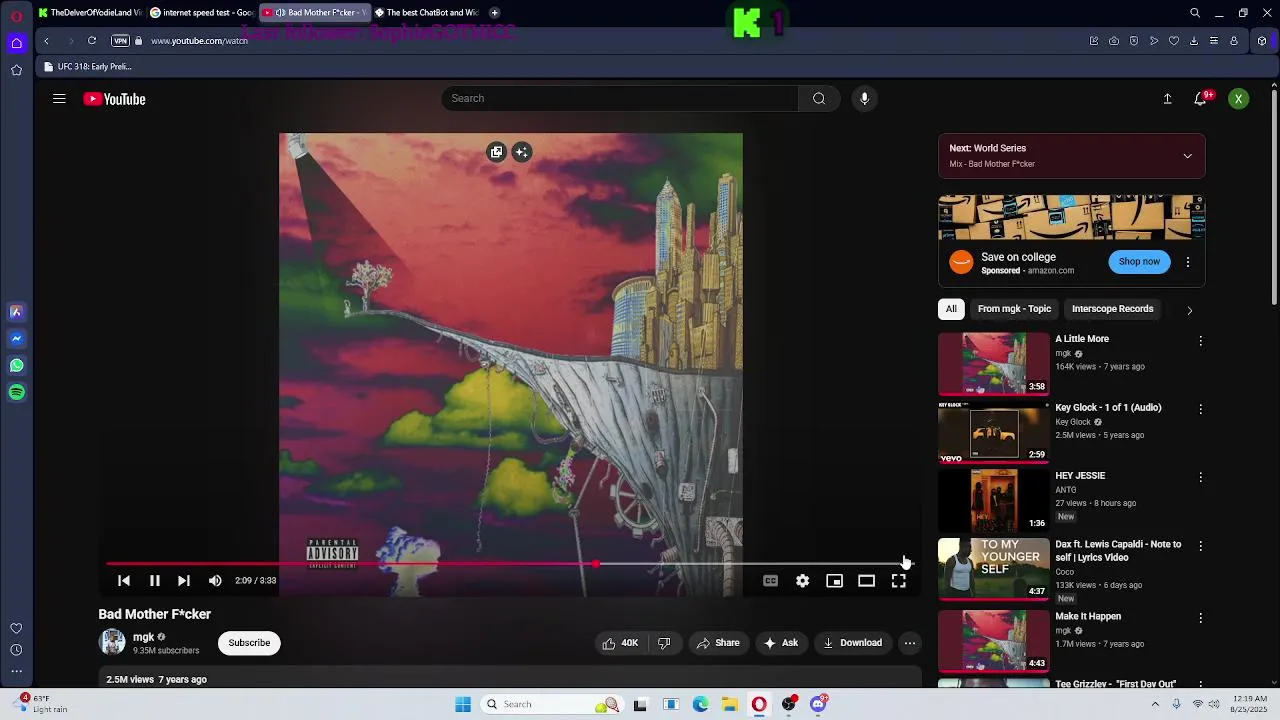
Task: Open A Little More video thumbnail
Action: [x=993, y=364]
